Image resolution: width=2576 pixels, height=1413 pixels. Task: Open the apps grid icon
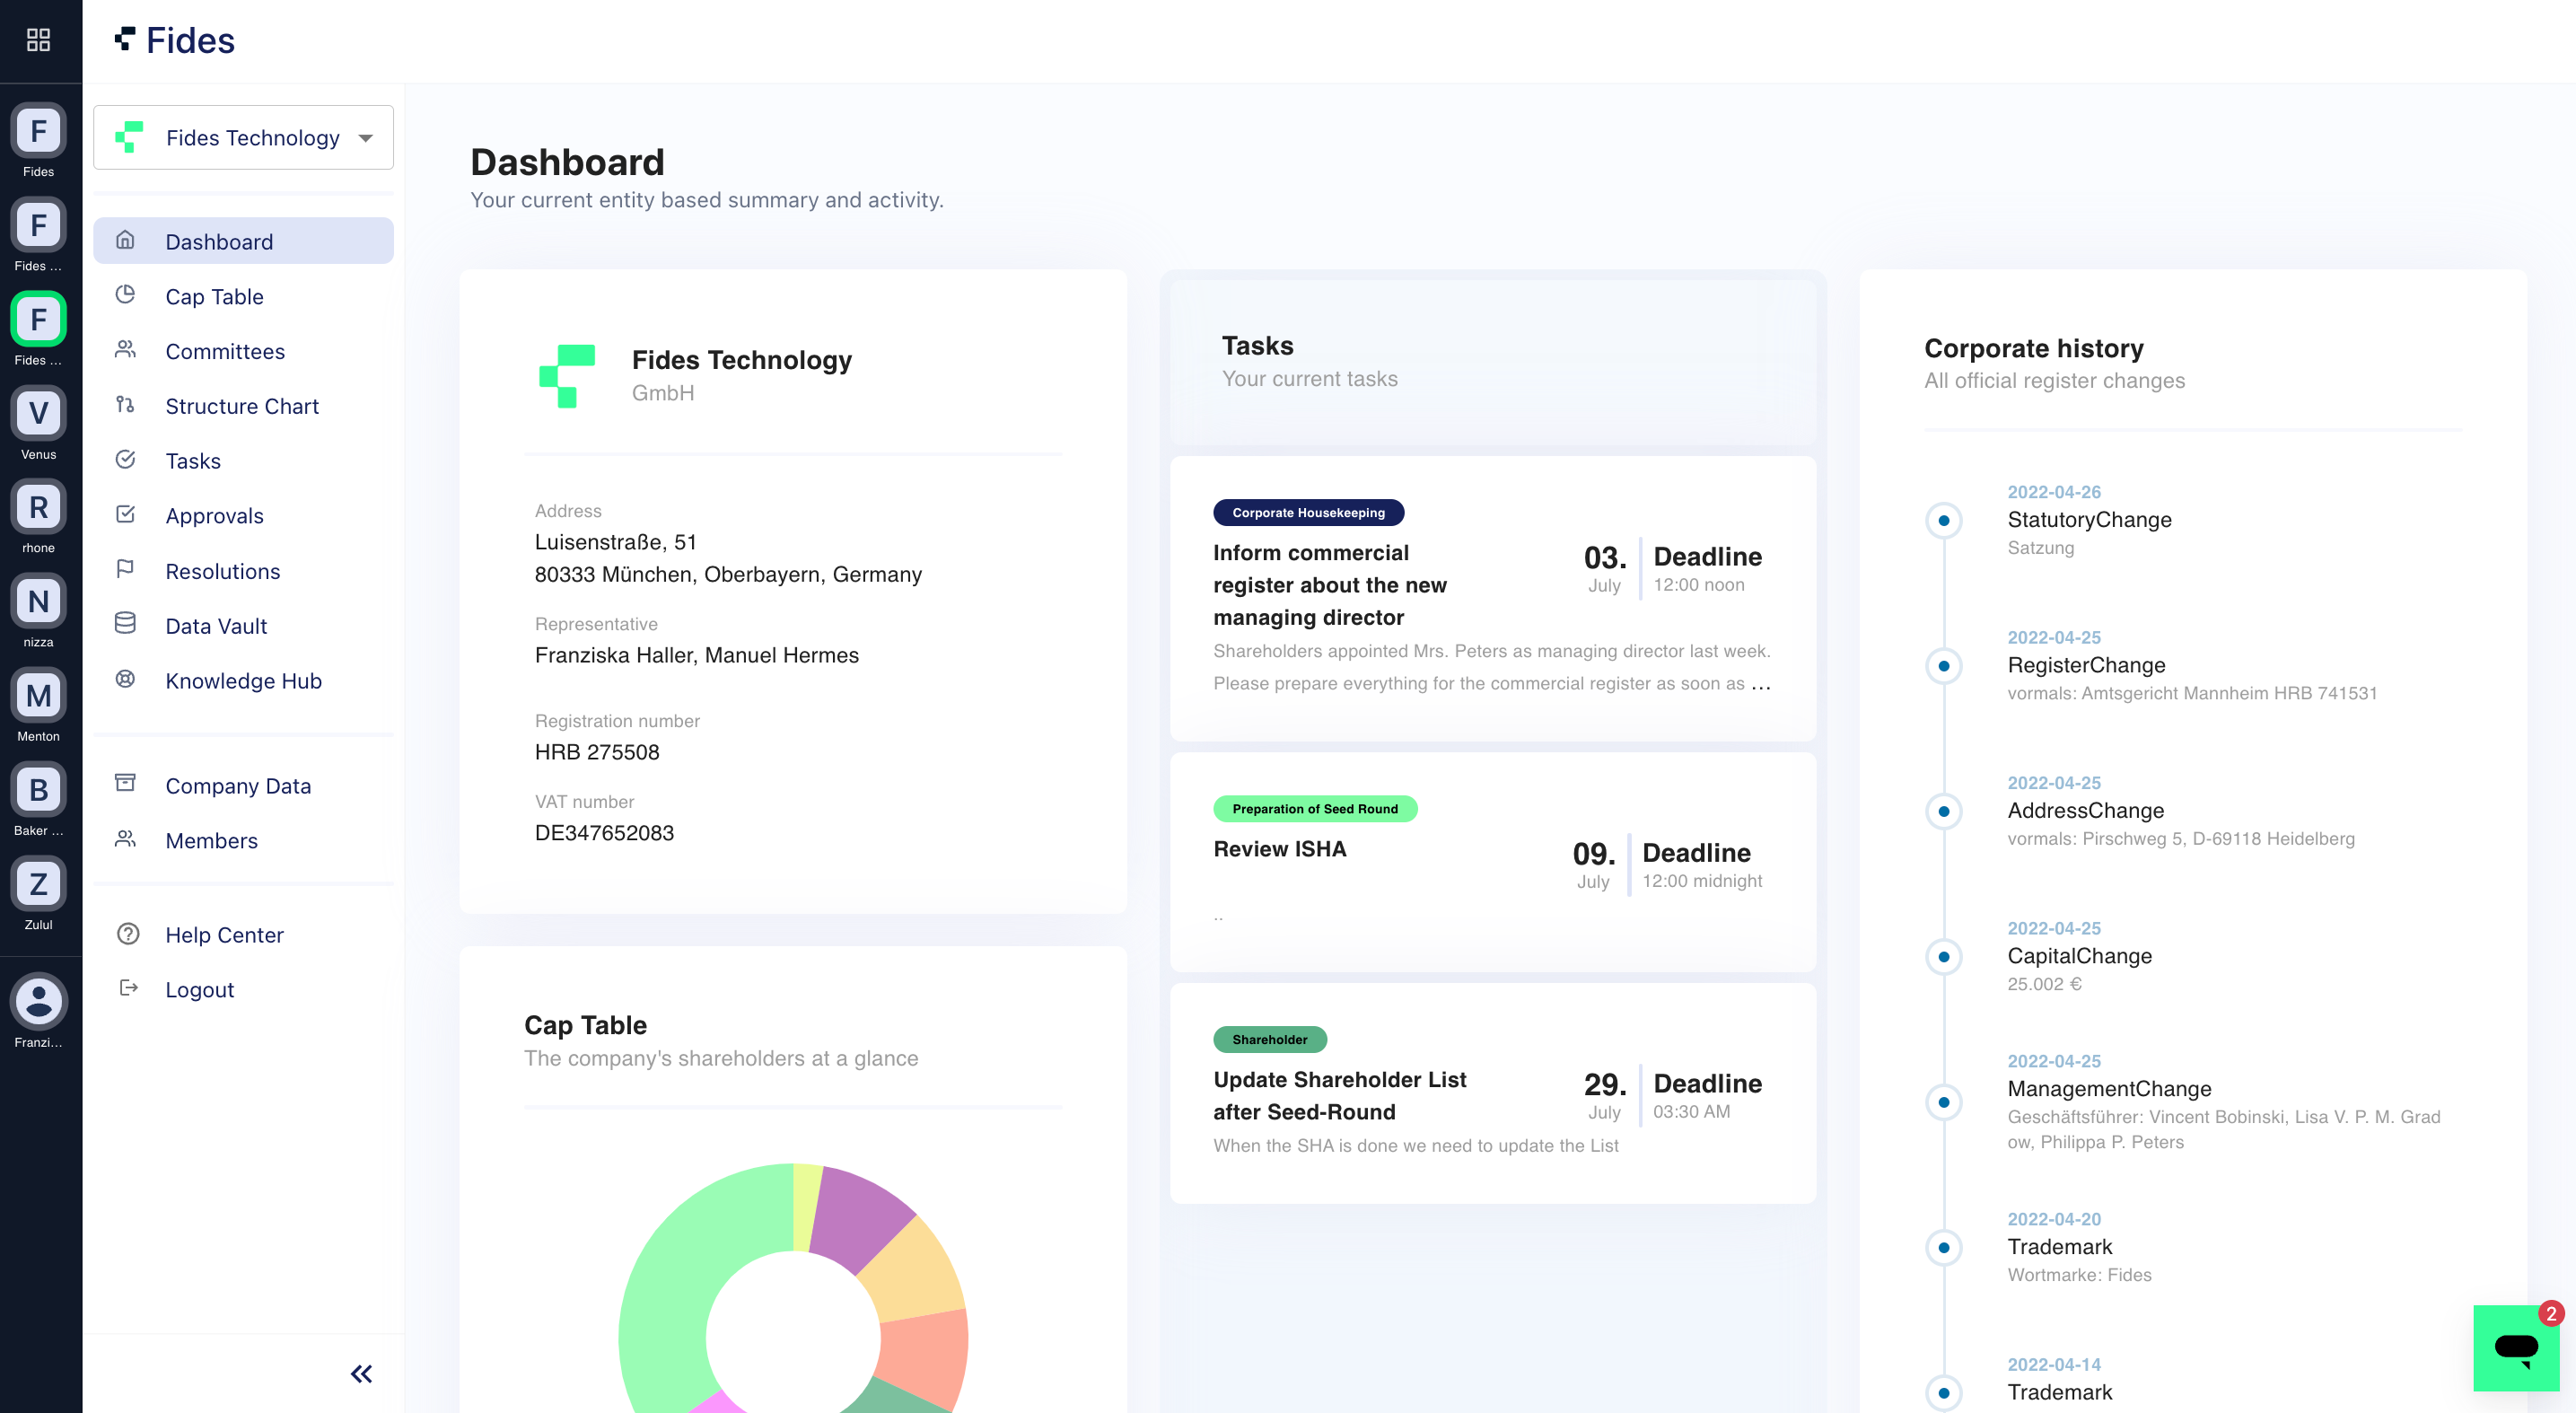pyautogui.click(x=38, y=40)
